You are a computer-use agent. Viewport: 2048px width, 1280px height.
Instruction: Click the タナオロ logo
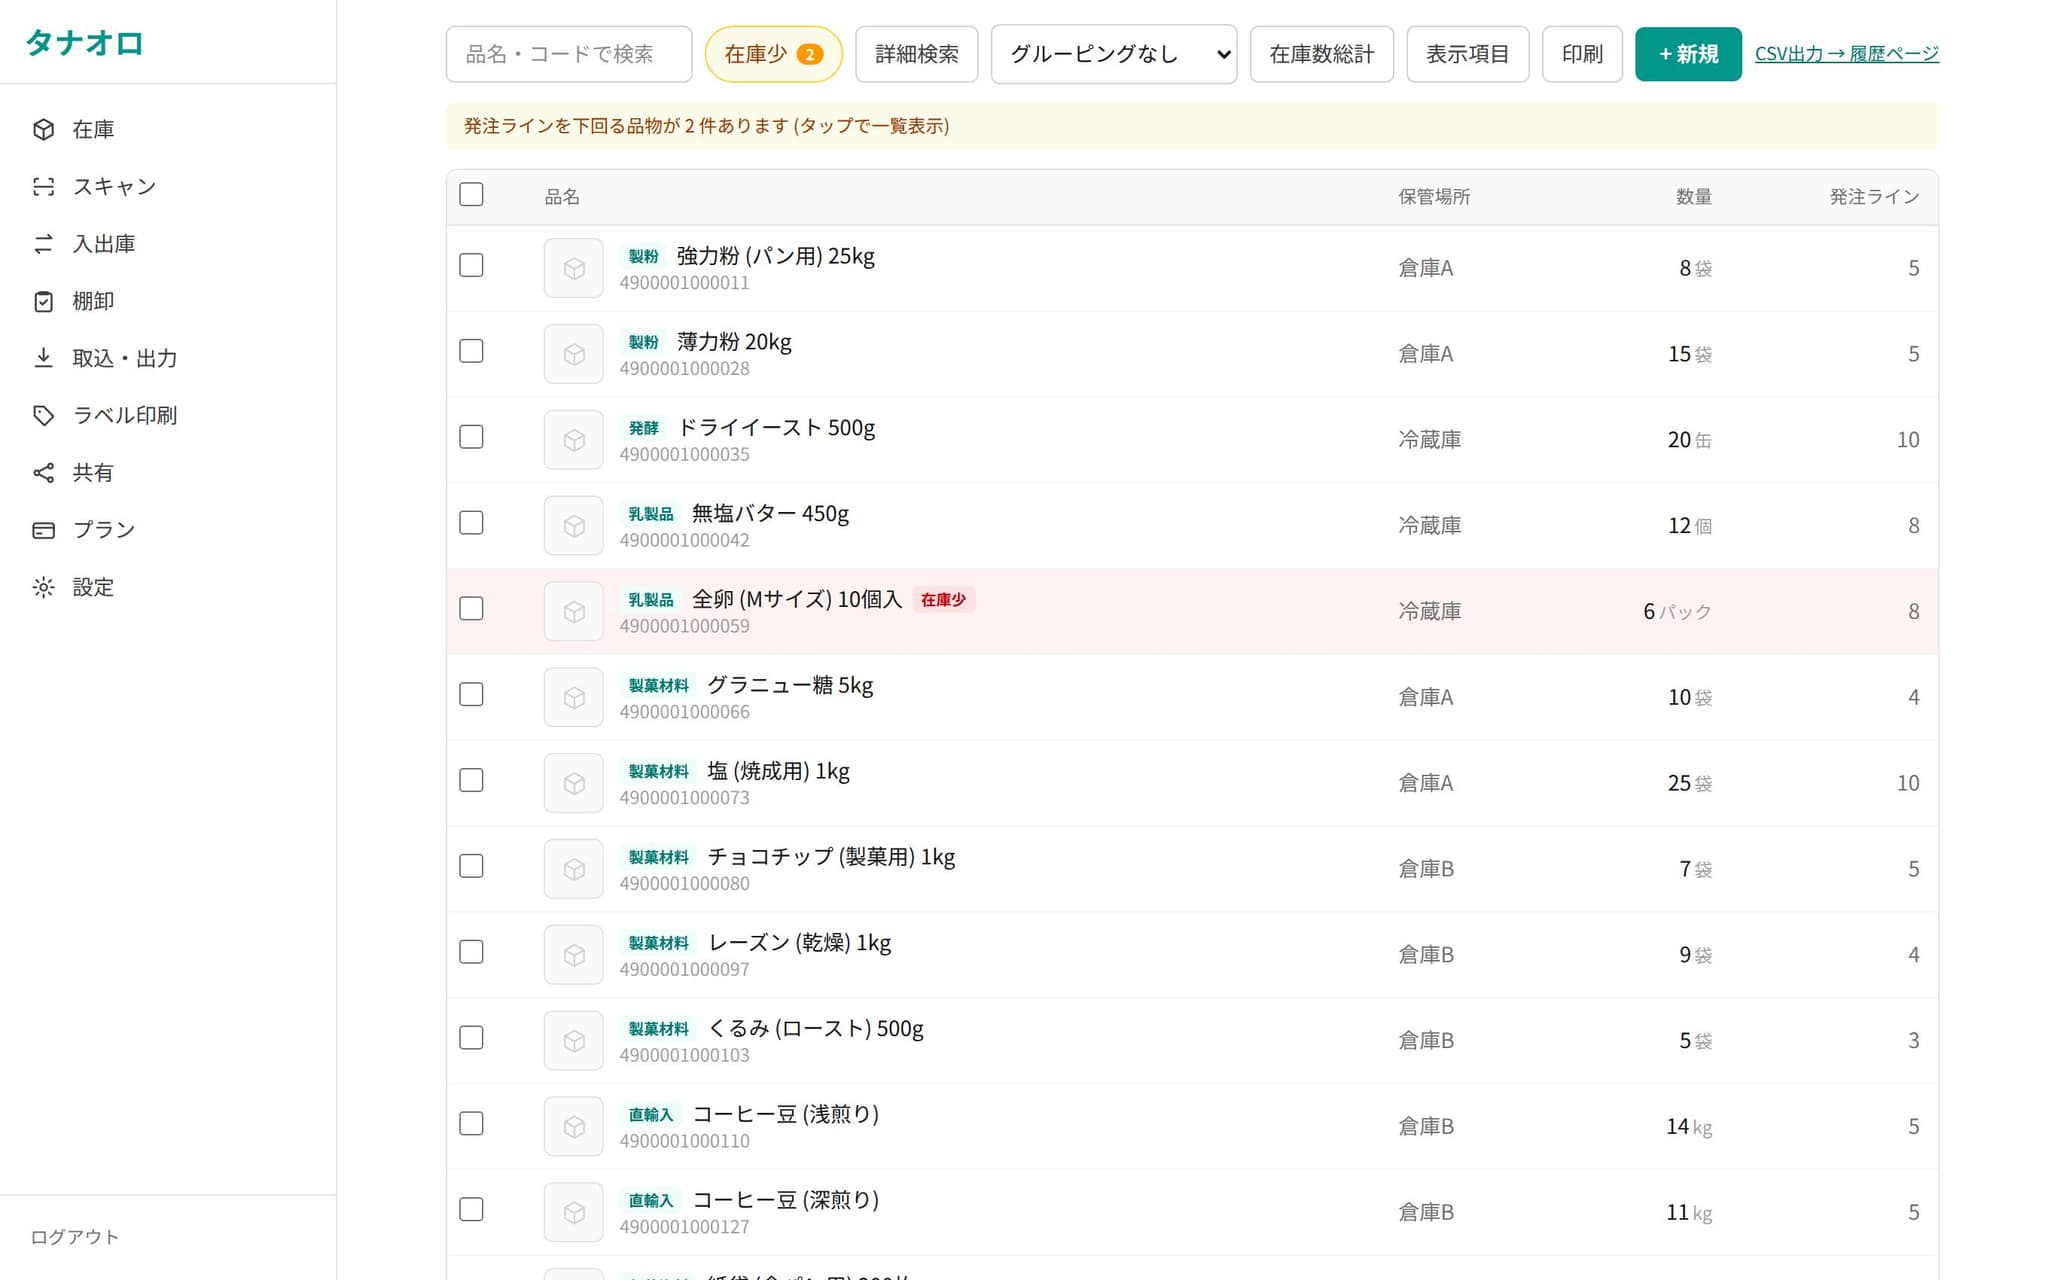[85, 43]
